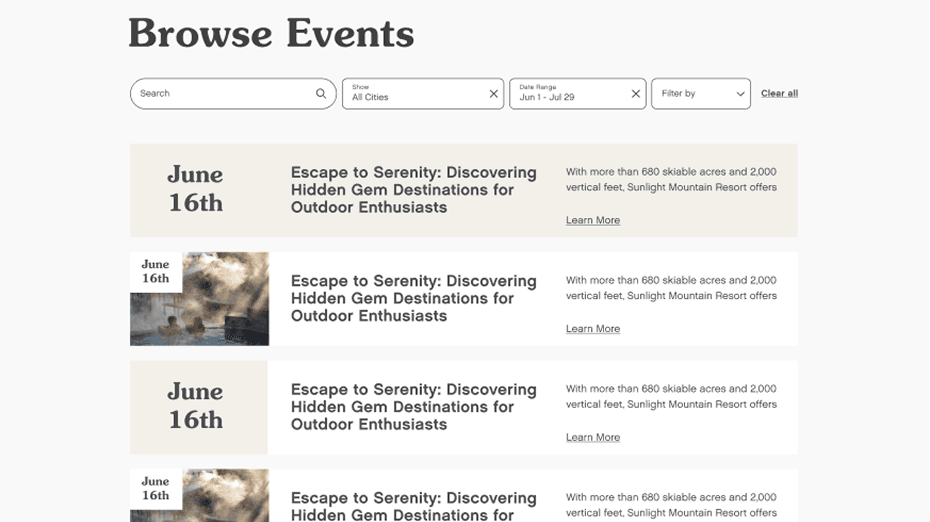This screenshot has width=930, height=522.
Task: Click the search magnifier icon
Action: 321,93
